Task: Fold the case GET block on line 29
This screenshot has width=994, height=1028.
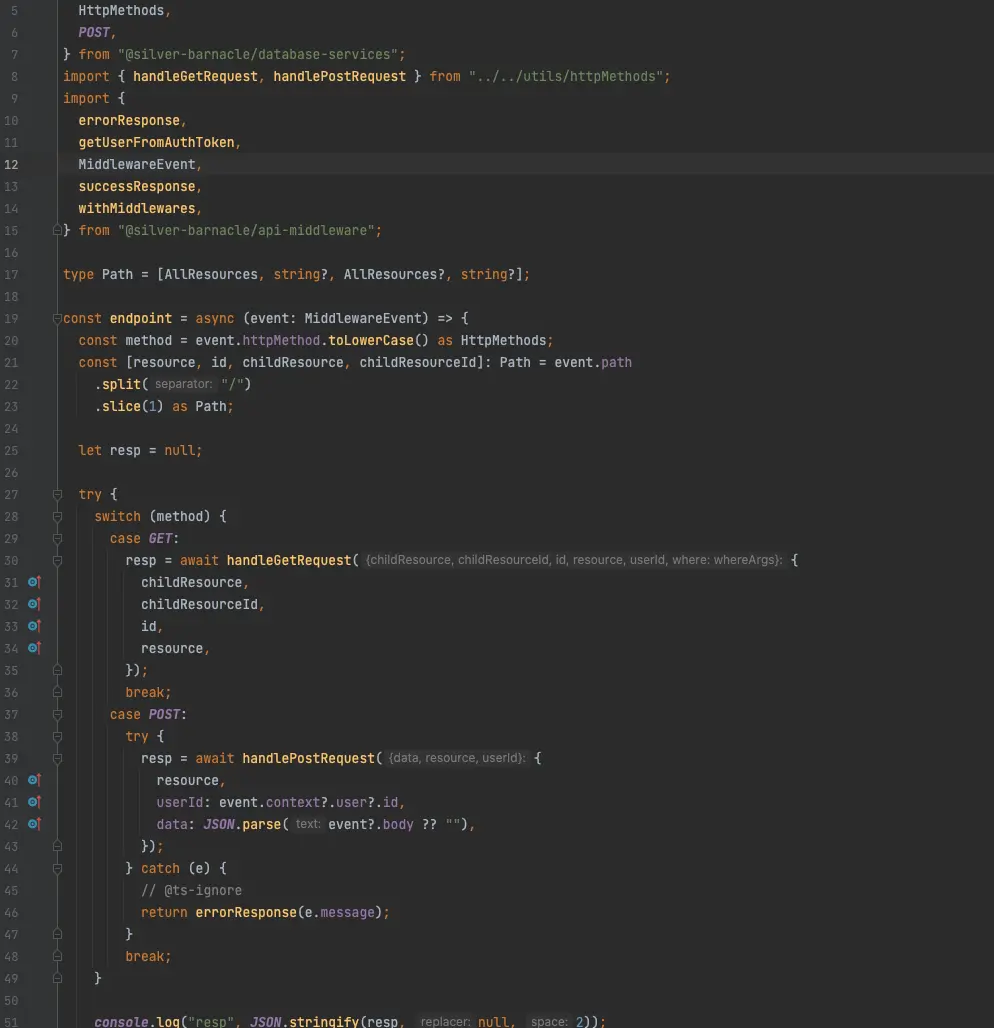Action: point(57,538)
